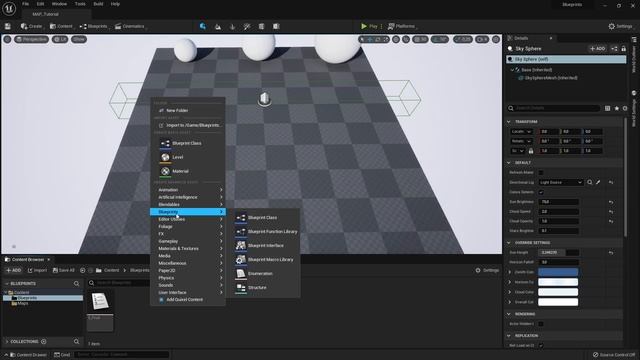The width and height of the screenshot is (640, 360).
Task: Toggle the favorites star filter in Details
Action: (617, 108)
